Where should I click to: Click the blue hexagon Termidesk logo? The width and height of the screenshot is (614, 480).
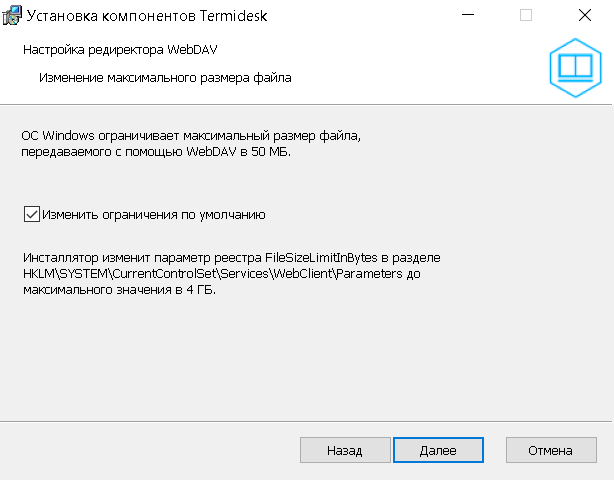(x=575, y=68)
